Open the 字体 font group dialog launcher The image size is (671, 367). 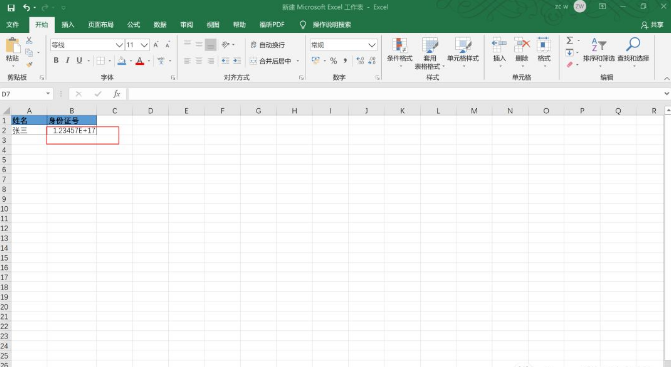(173, 77)
